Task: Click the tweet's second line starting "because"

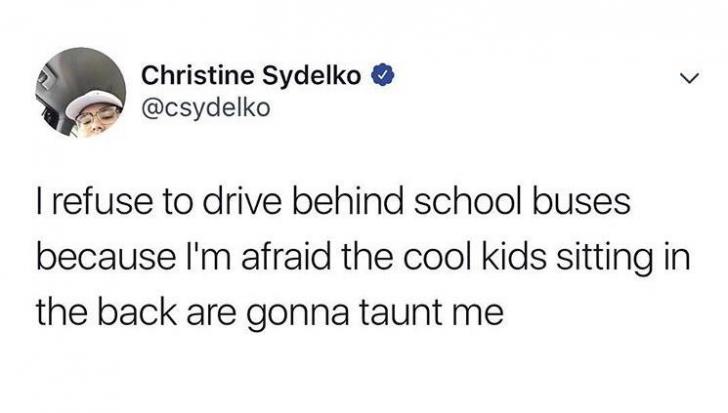Action: click(x=364, y=258)
